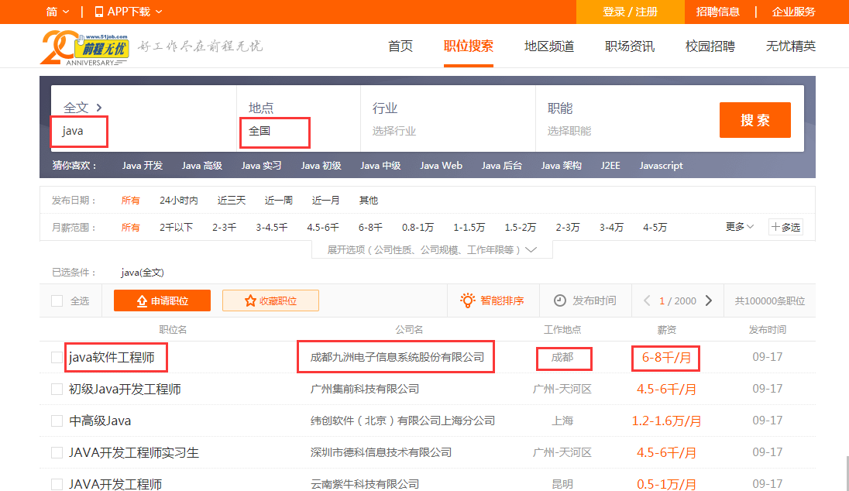This screenshot has width=849, height=491.
Task: Select suggestion Java Web
Action: tap(441, 166)
